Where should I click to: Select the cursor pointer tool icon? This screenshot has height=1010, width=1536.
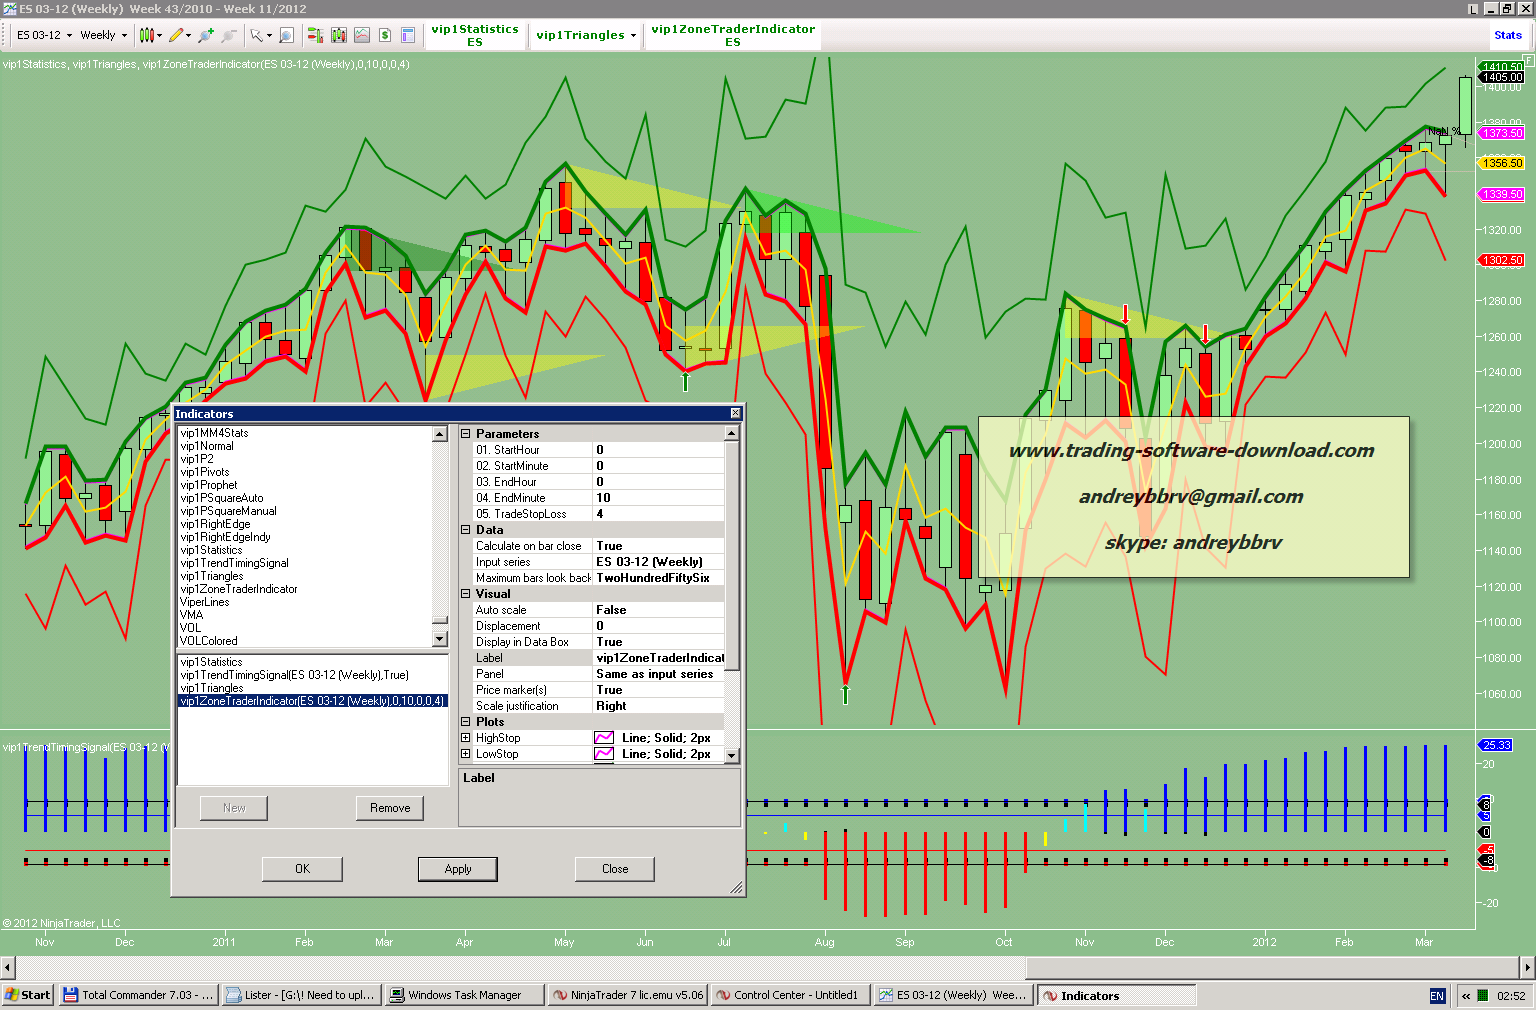[x=257, y=35]
